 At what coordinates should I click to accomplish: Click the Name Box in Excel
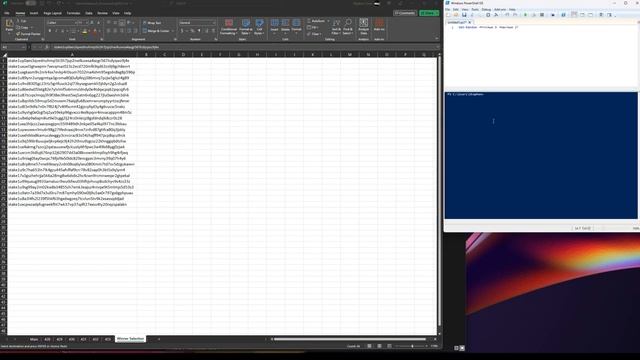pos(13,47)
